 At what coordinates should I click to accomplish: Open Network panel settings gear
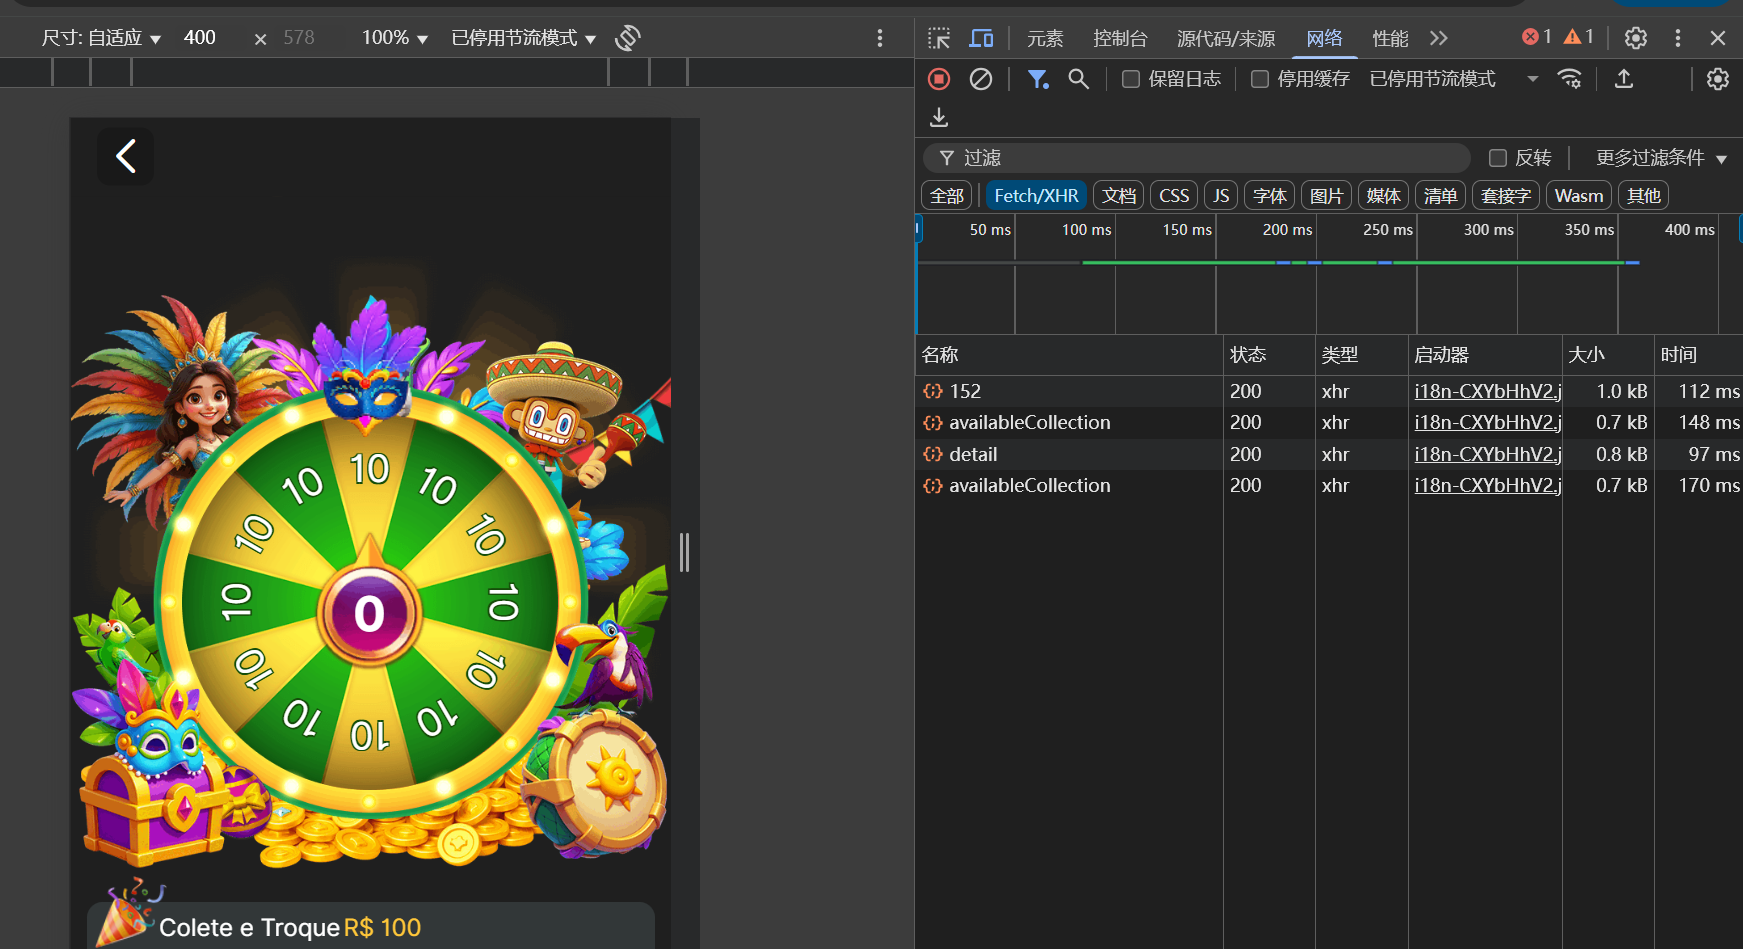[x=1718, y=79]
